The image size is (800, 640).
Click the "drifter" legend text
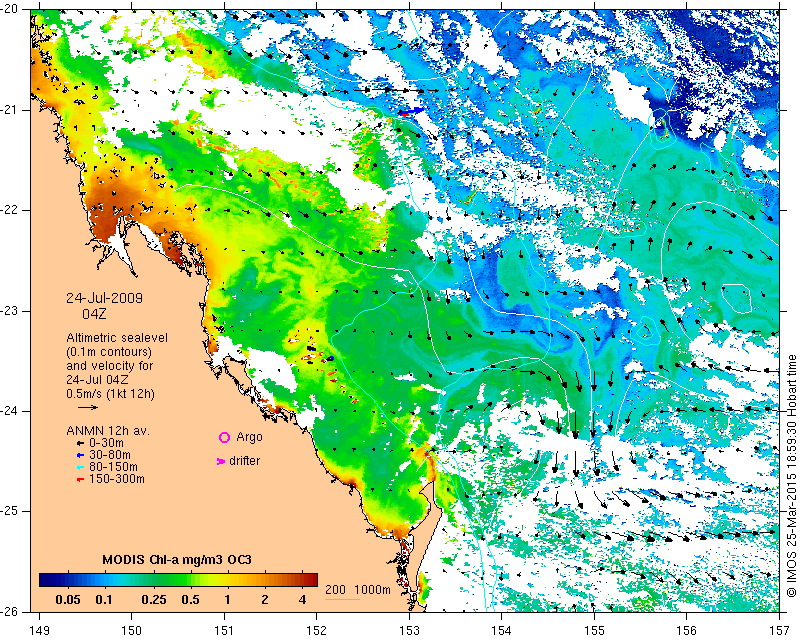click(x=244, y=461)
